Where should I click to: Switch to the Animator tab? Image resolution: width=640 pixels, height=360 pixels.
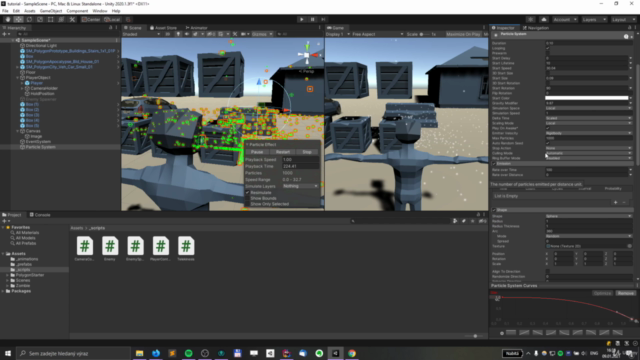196,28
